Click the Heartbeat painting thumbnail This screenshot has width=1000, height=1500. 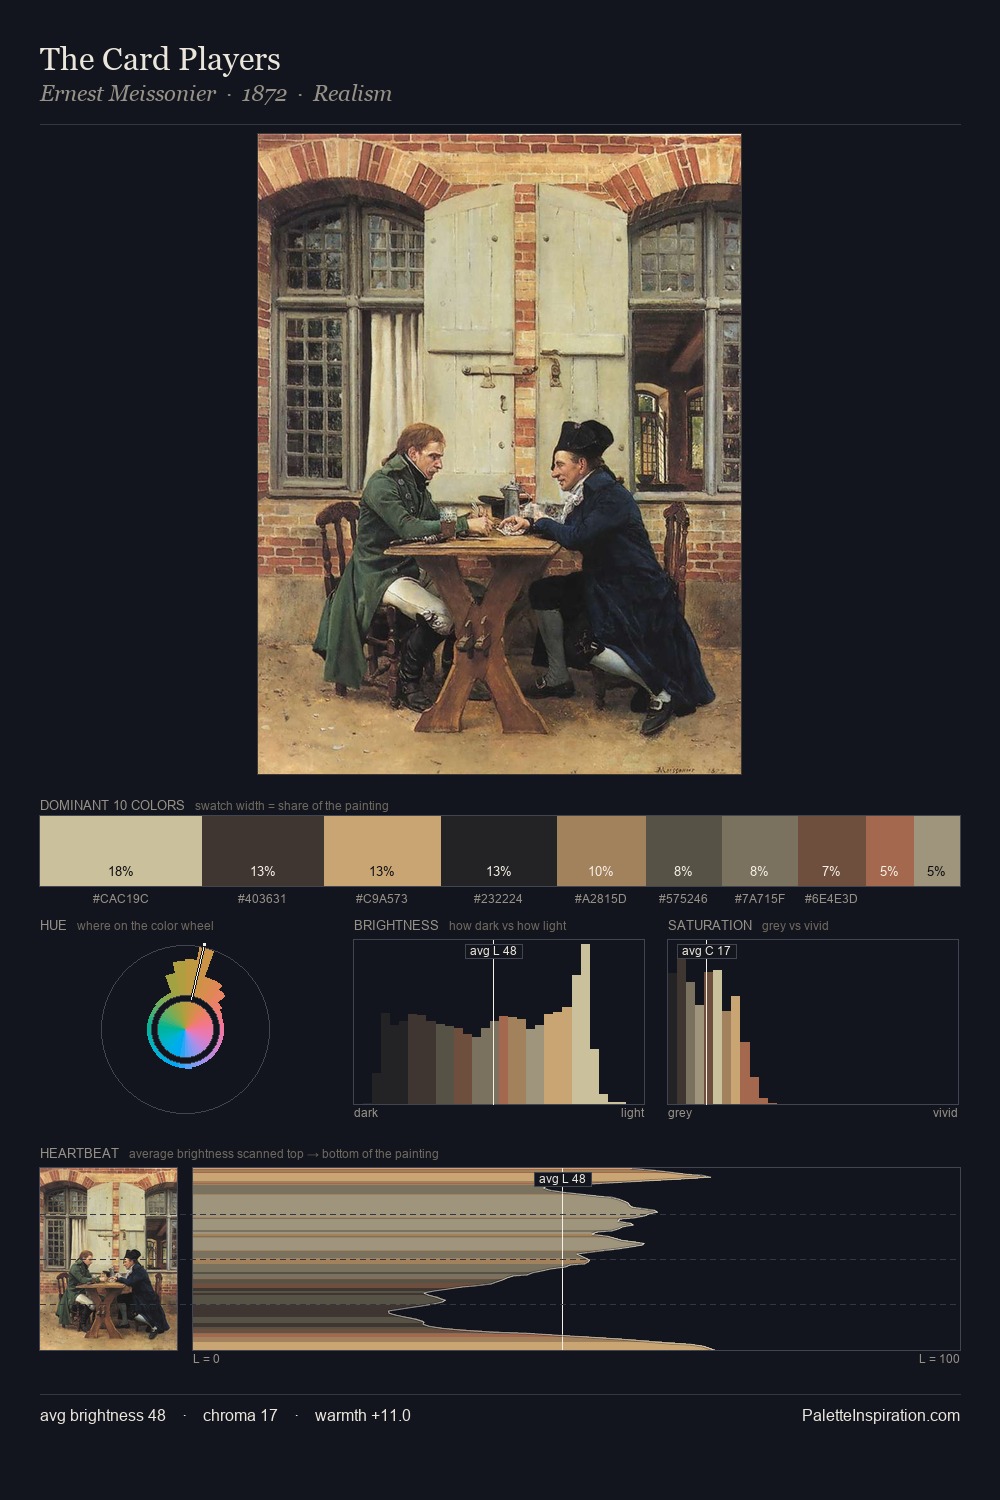click(109, 1259)
